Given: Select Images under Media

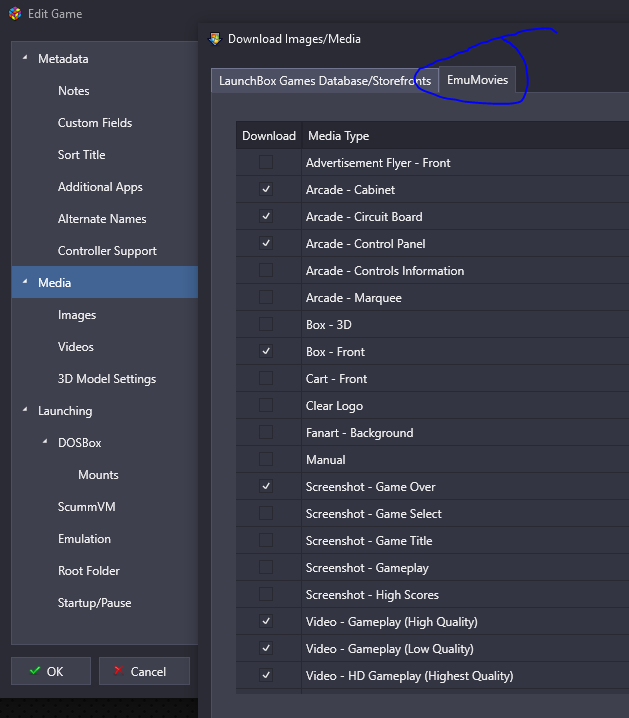Looking at the screenshot, I should [x=77, y=315].
